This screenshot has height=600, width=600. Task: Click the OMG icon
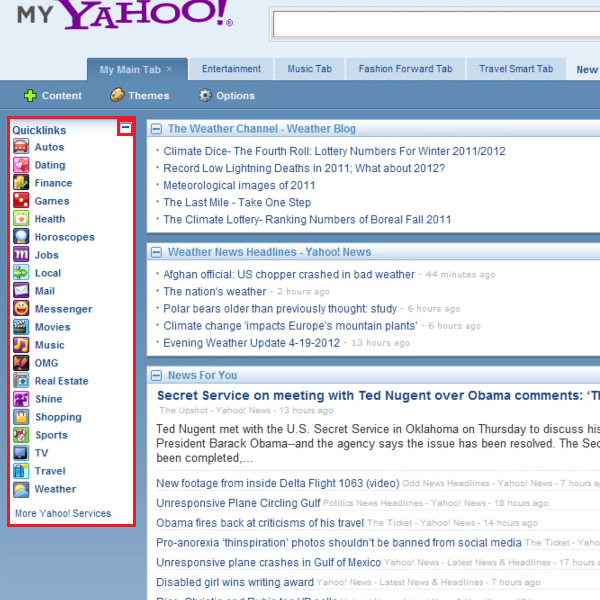(21, 362)
